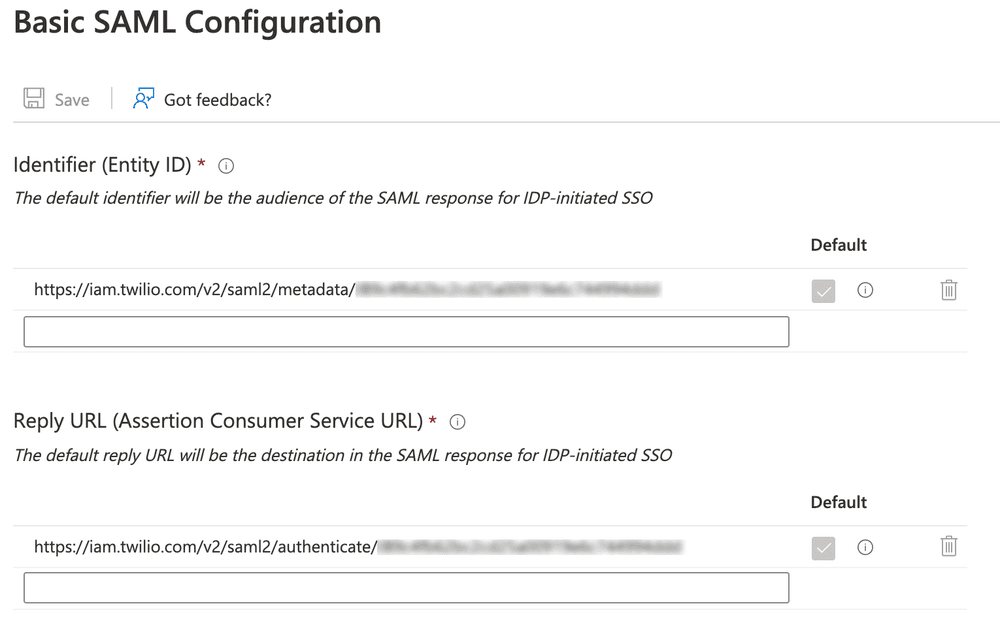Delete the Twilio authenticate Reply URL using its trash icon
1000x640 pixels.
(x=948, y=547)
